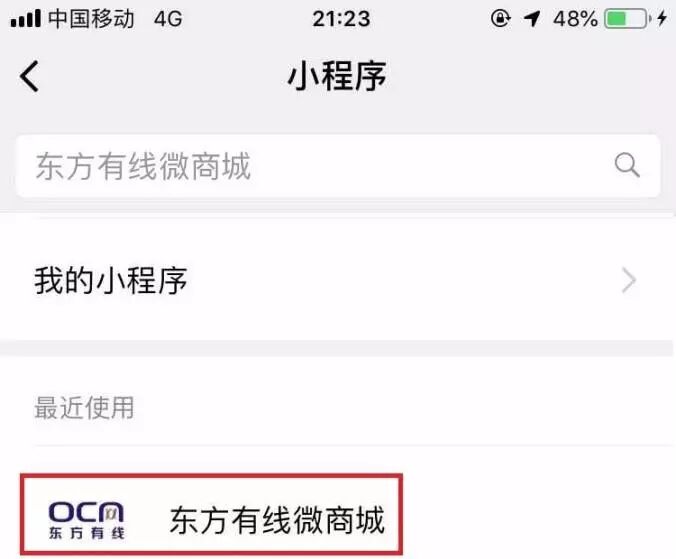Open the 我的小程序 row

338,281
